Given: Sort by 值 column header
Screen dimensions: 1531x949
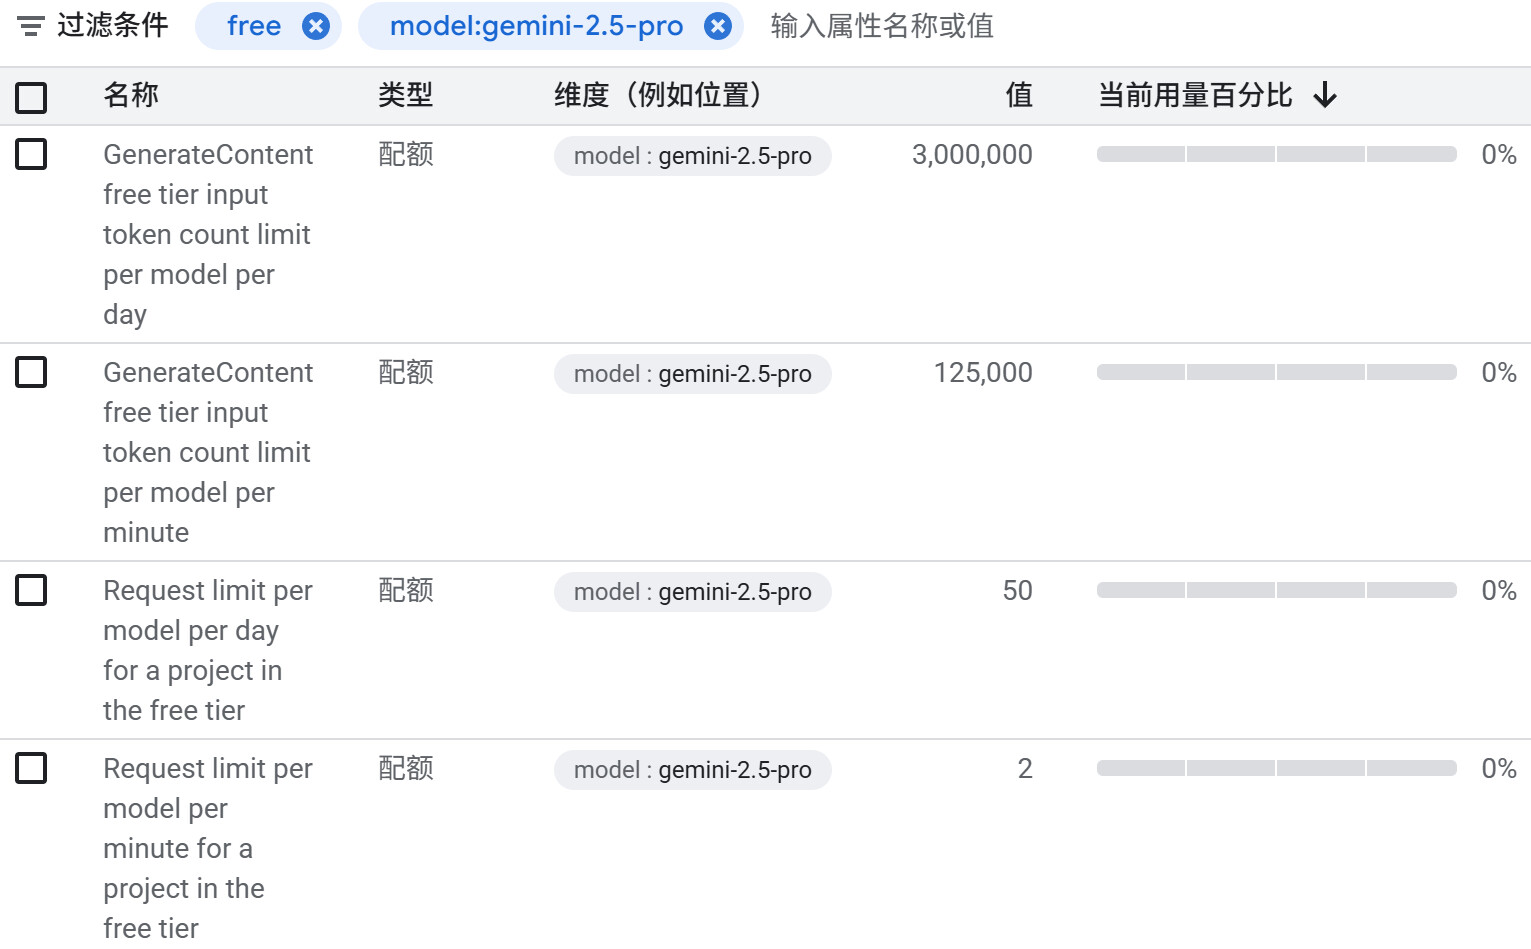Looking at the screenshot, I should 1018,95.
